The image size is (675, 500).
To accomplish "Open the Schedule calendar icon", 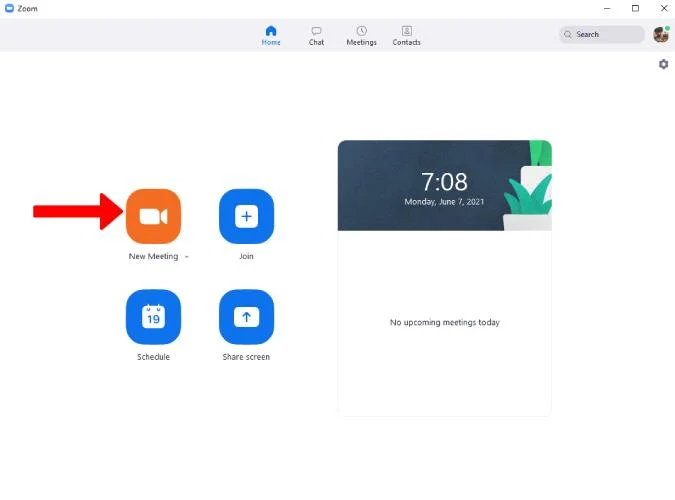I will tap(153, 317).
